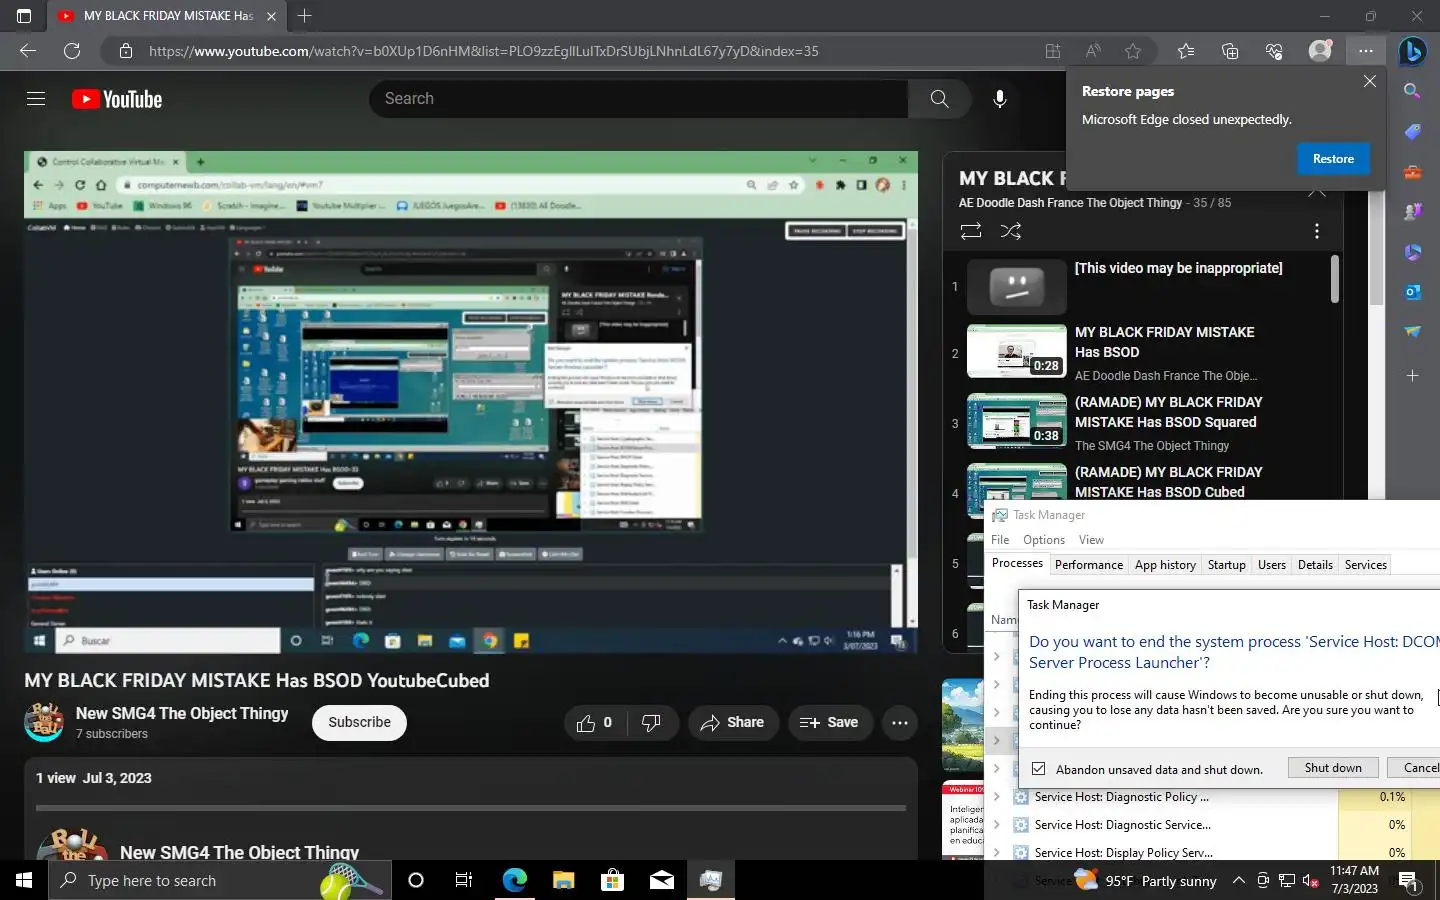Image resolution: width=1440 pixels, height=900 pixels.
Task: View site information via the lock icon
Action: 125,51
